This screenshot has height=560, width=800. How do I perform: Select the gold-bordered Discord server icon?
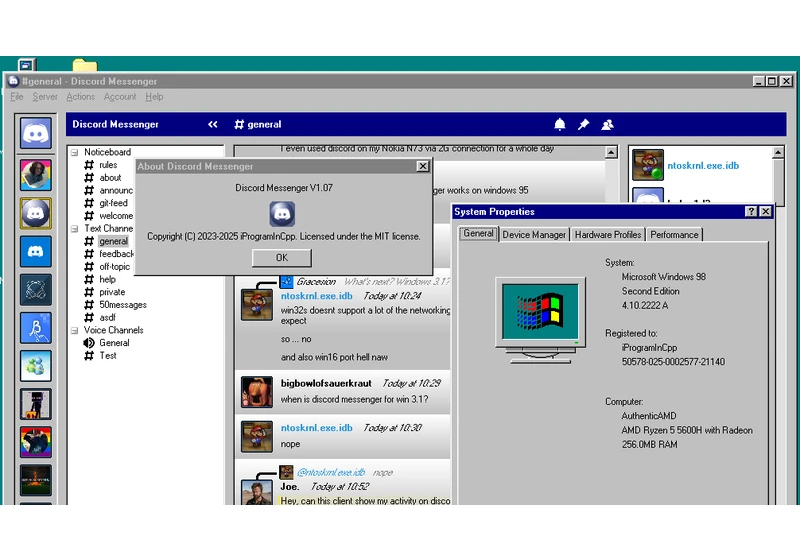pos(36,213)
